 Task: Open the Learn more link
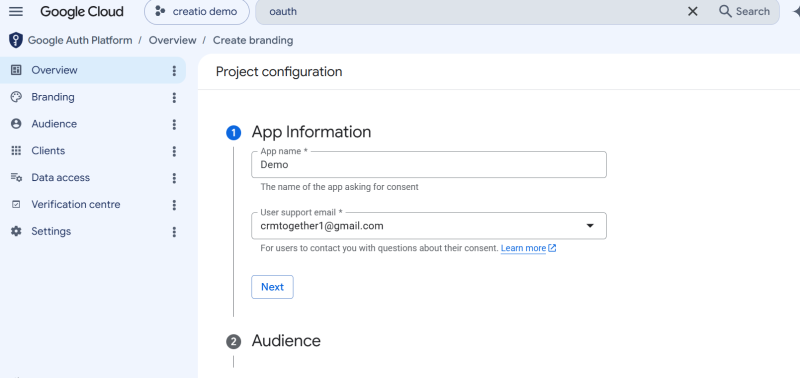click(x=528, y=248)
